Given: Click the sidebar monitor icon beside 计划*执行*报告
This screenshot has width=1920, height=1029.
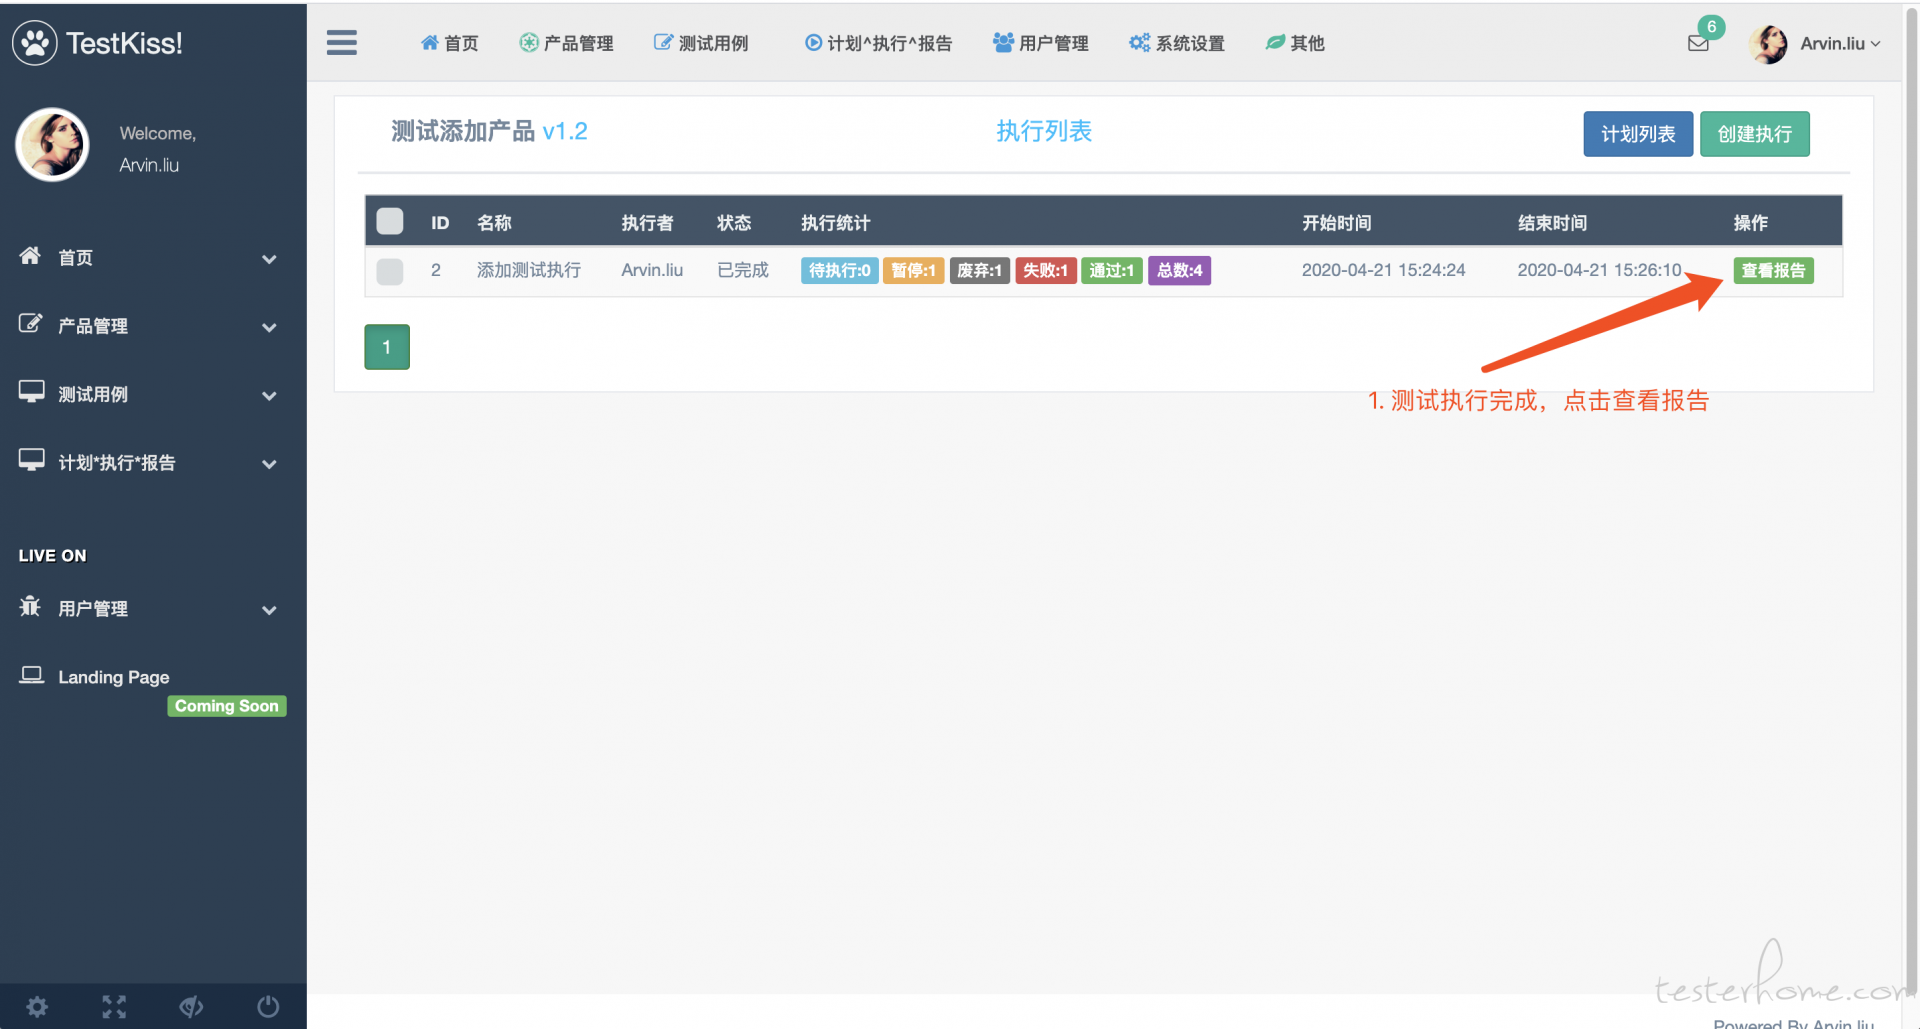Looking at the screenshot, I should tap(31, 460).
